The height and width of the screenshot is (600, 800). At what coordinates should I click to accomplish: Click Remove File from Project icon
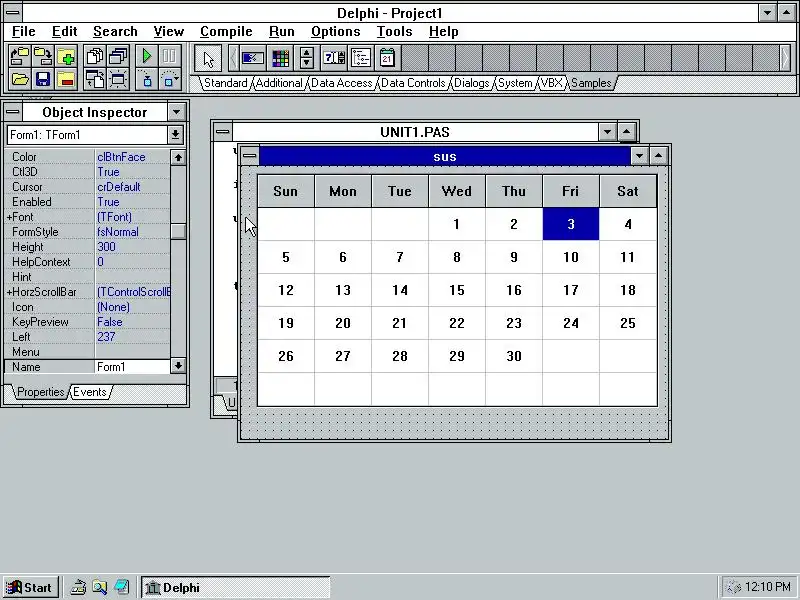(x=66, y=80)
